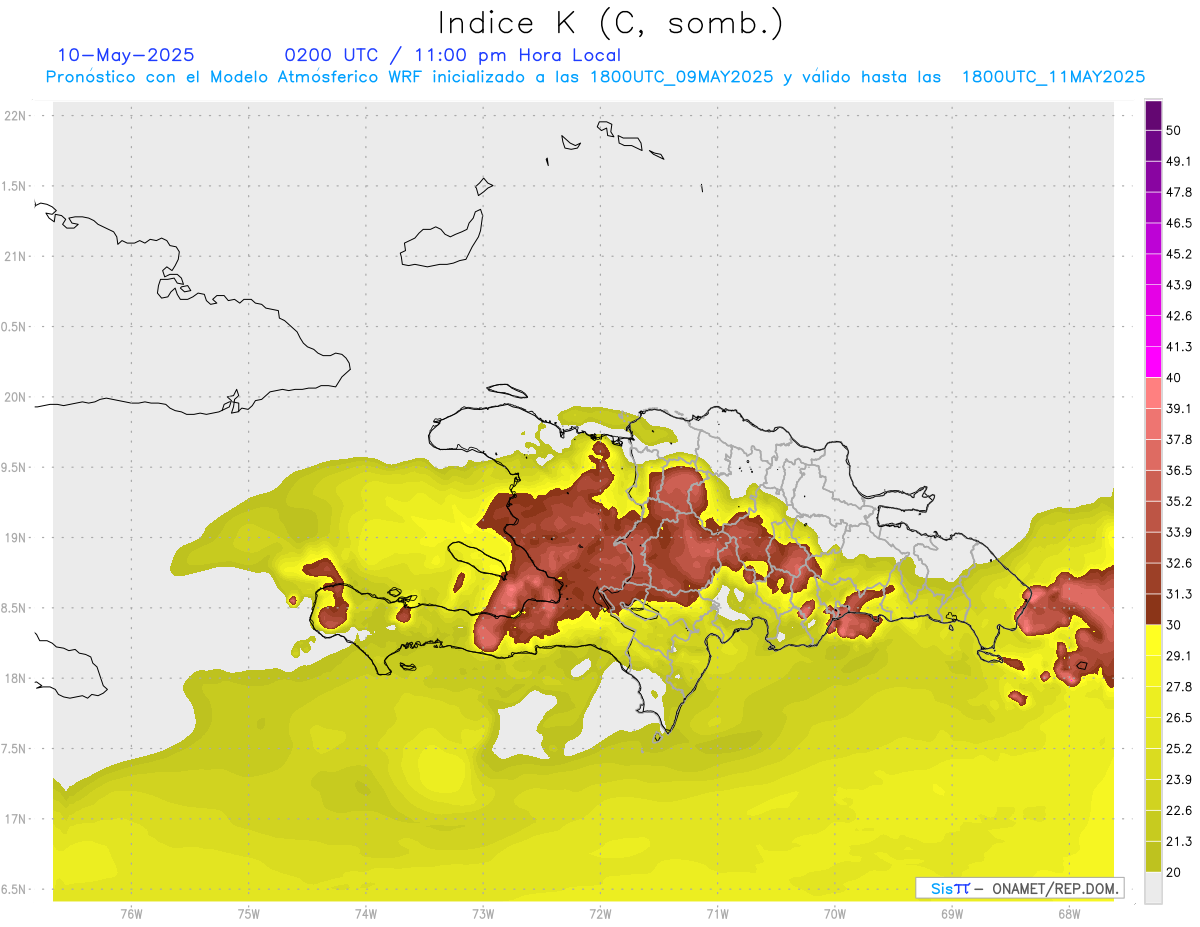Click the legend value "37.8"
This screenshot has width=1200, height=927.
[1178, 440]
